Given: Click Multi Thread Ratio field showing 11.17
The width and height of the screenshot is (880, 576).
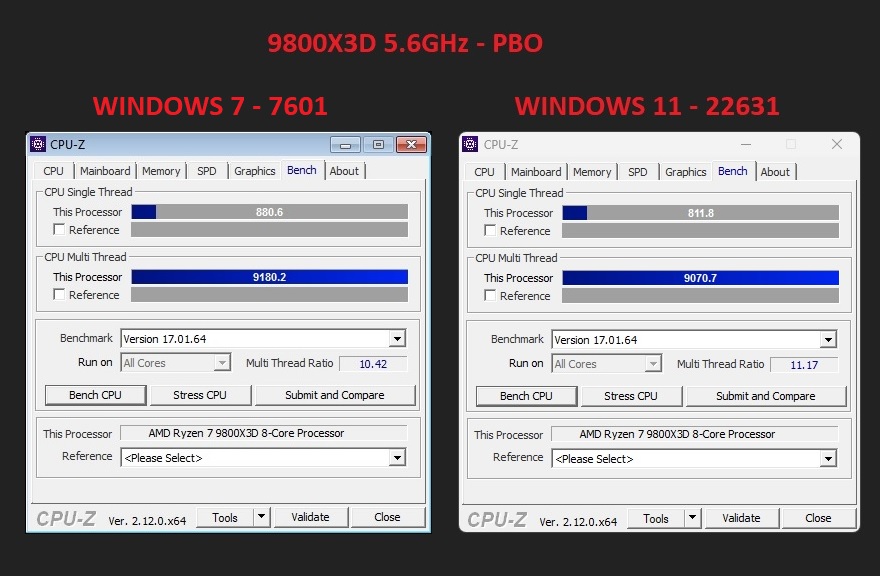Looking at the screenshot, I should (x=804, y=365).
